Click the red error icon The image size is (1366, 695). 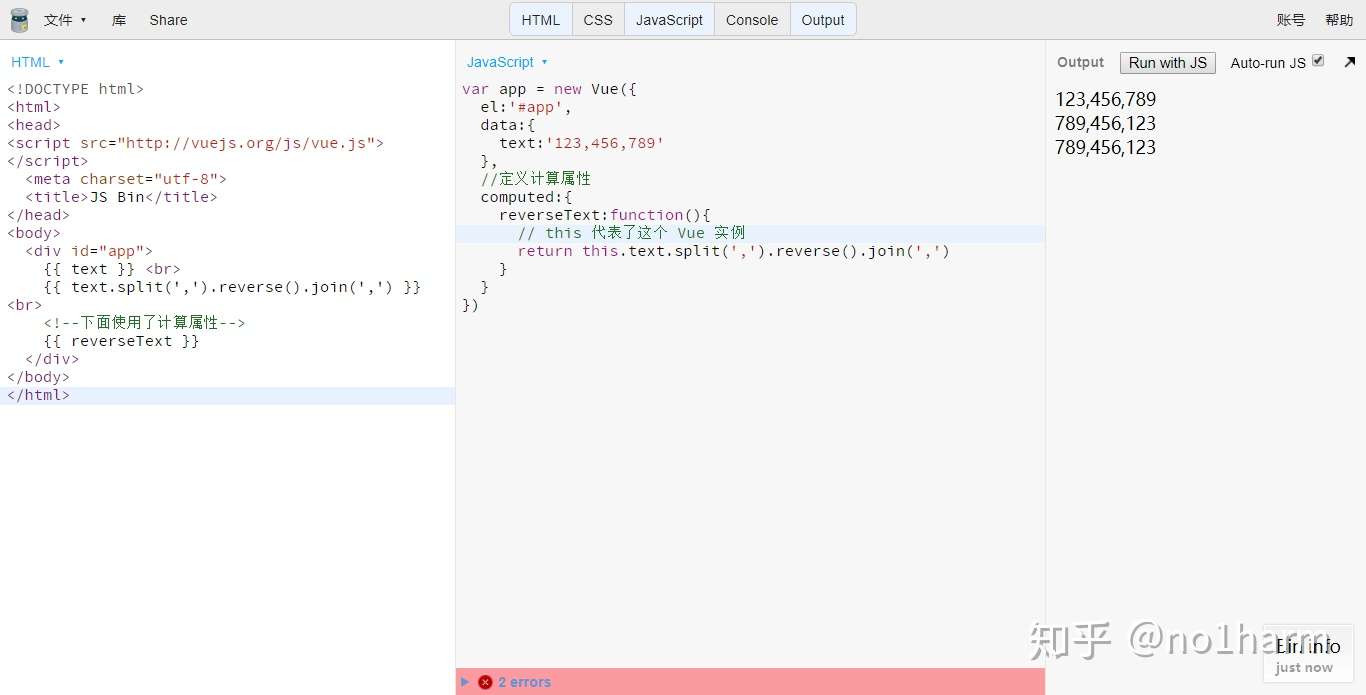click(x=485, y=682)
